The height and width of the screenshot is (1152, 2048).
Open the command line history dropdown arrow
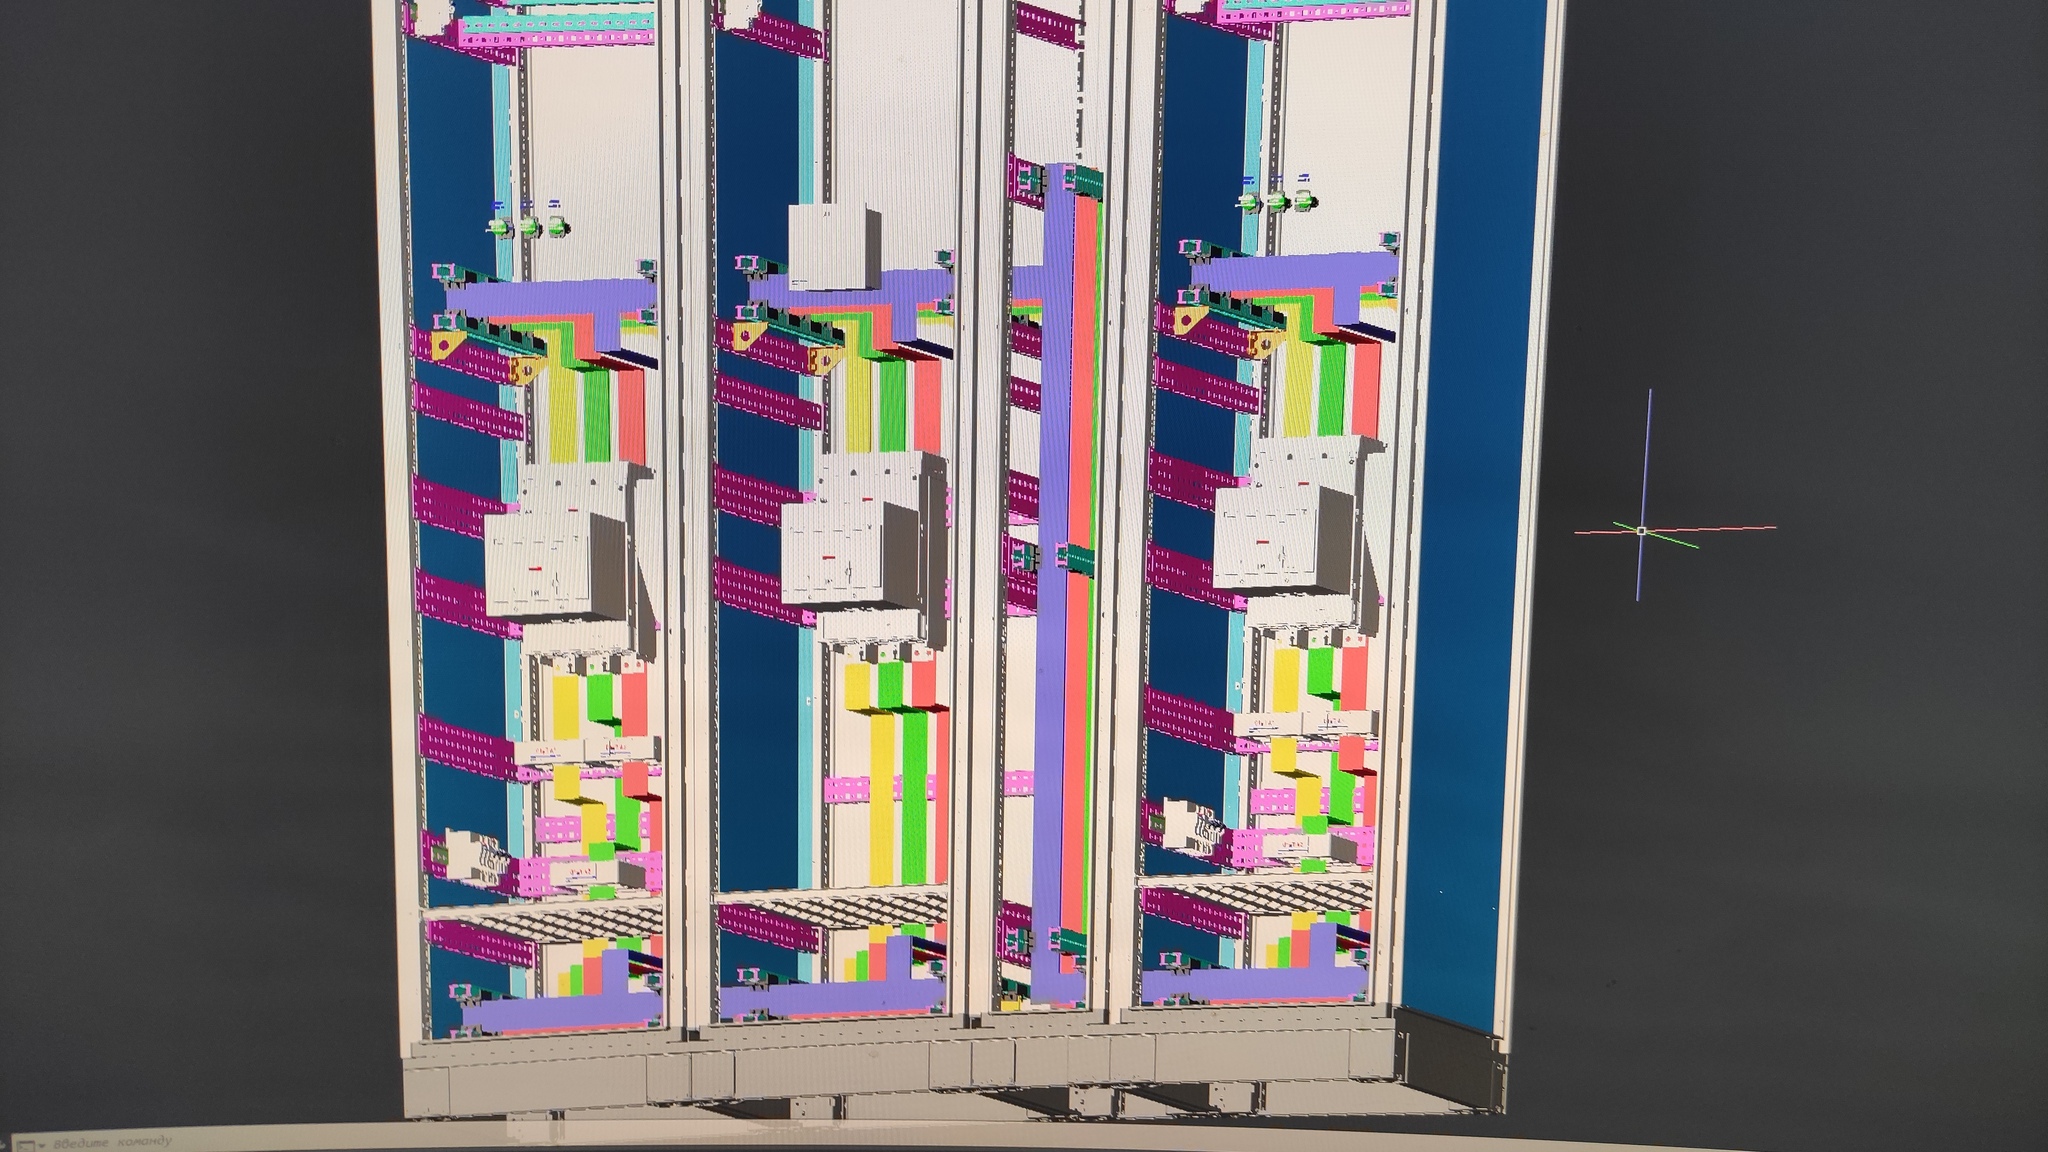coord(43,1146)
